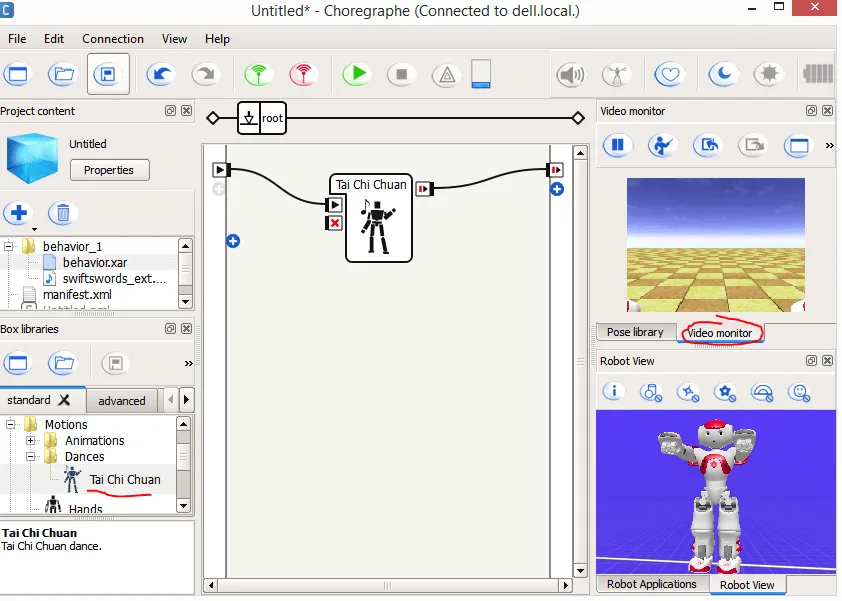Image resolution: width=842 pixels, height=601 pixels.
Task: Toggle autonomous life with the heart icon
Action: point(670,74)
